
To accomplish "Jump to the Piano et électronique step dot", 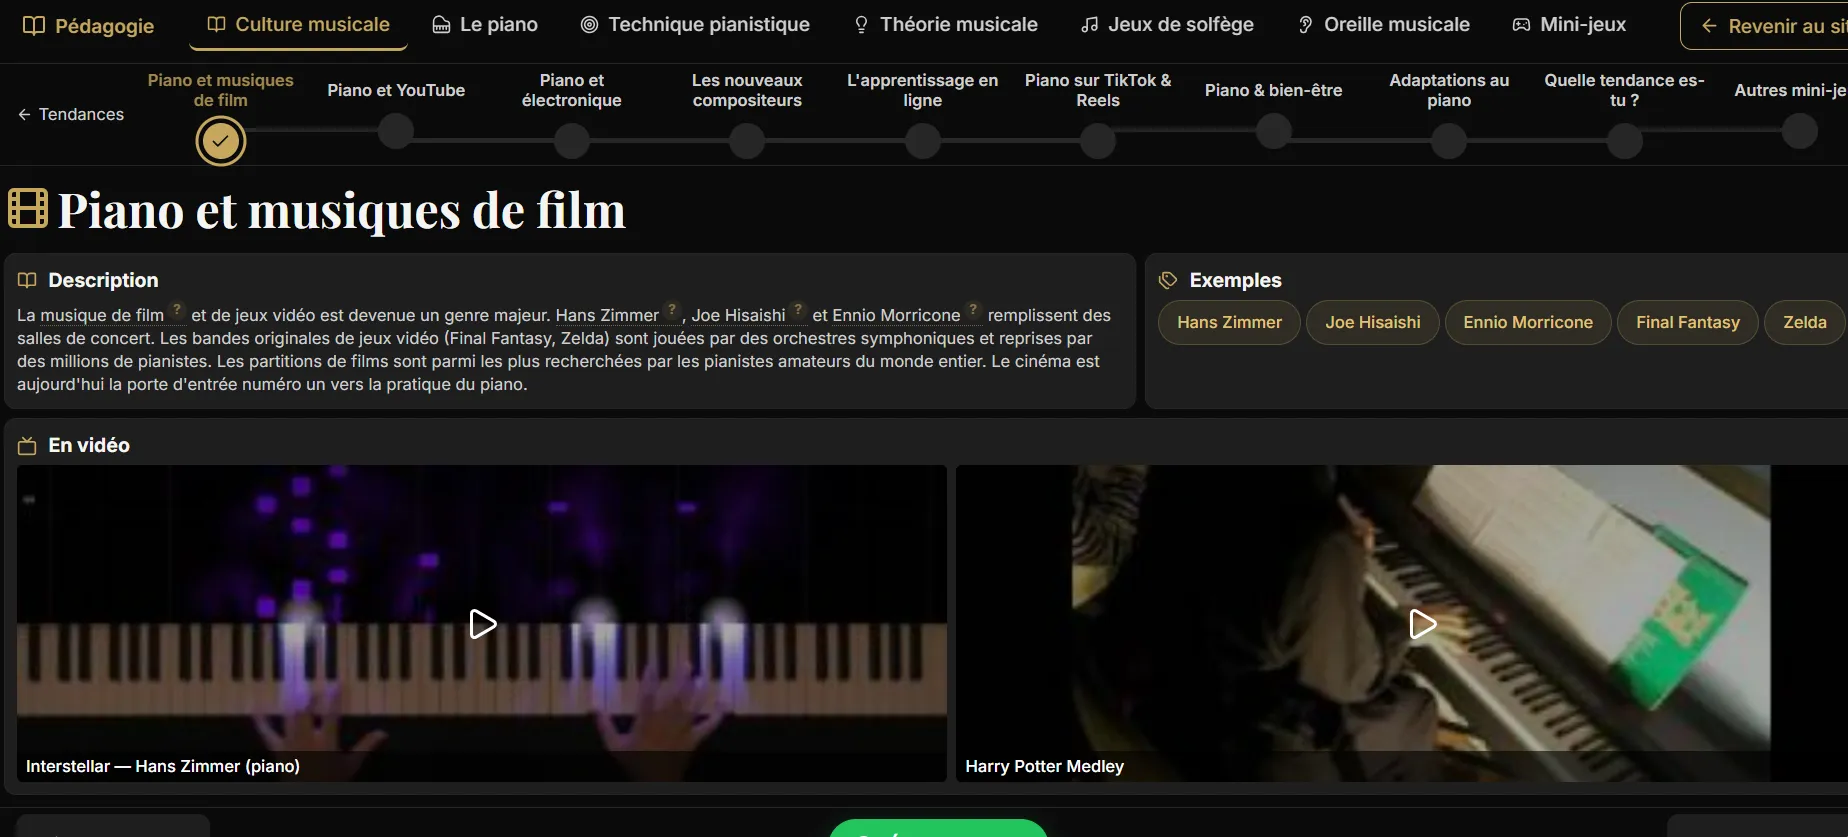I will (x=572, y=141).
